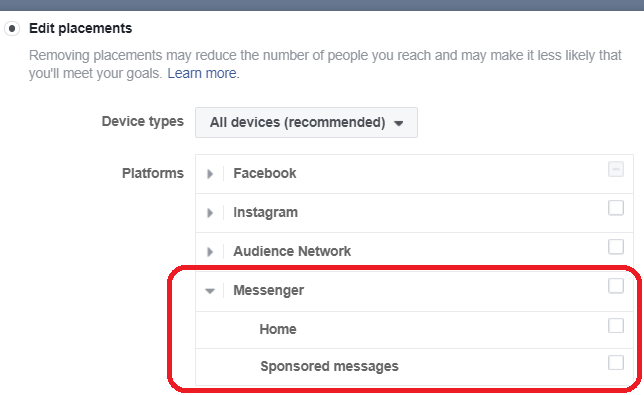Enable the Messenger platform checkbox
644x395 pixels.
click(616, 286)
